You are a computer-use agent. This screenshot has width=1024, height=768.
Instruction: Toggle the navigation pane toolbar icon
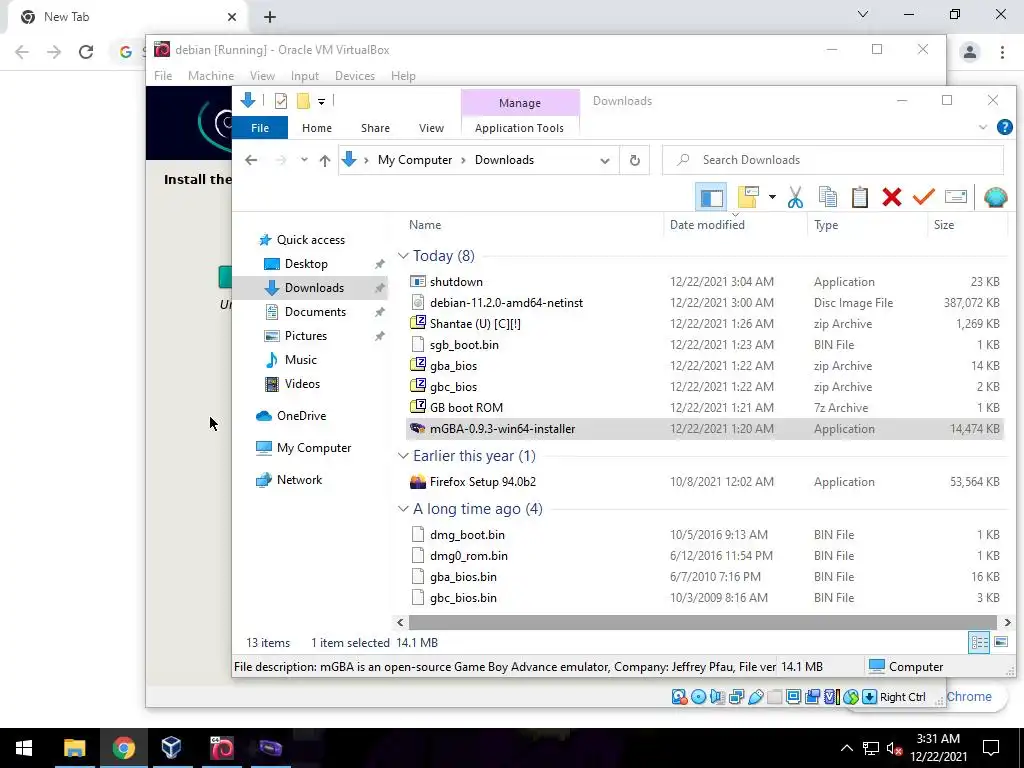click(711, 197)
